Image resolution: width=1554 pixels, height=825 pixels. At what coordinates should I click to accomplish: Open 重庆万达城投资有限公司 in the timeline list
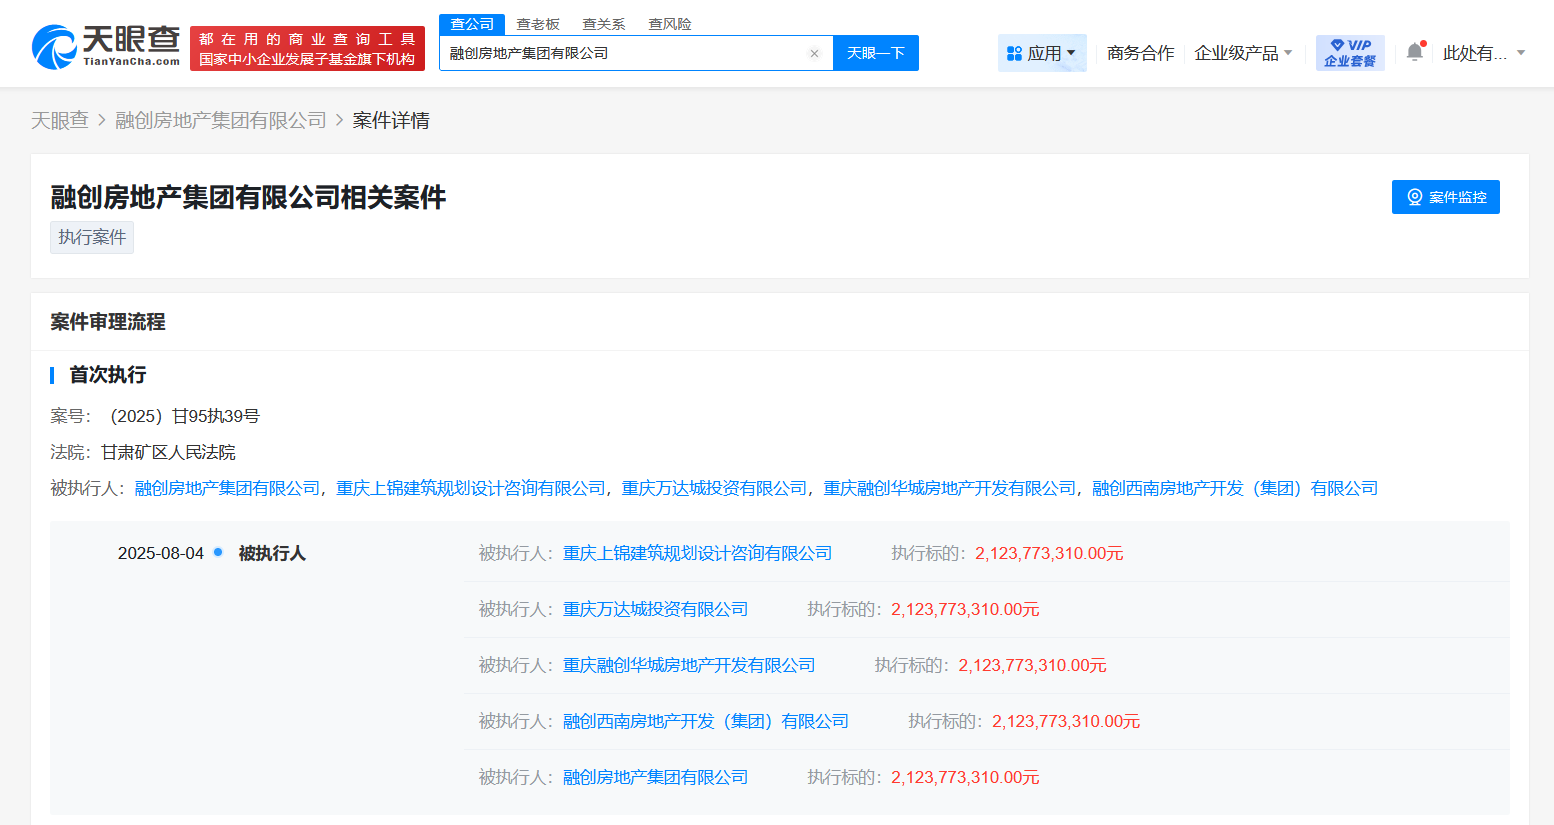(x=655, y=609)
